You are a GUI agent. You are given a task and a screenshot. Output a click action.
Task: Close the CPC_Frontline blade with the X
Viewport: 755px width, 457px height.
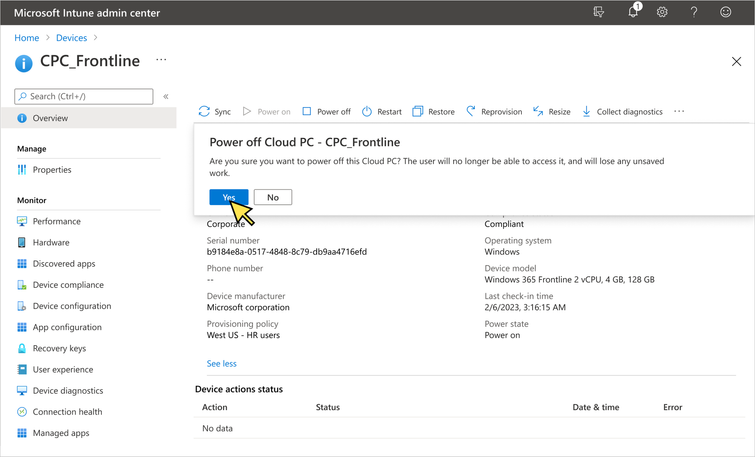[736, 62]
